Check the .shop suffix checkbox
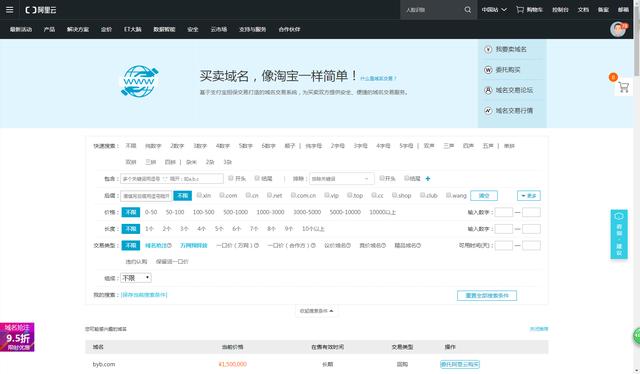640x374 pixels. coord(394,195)
